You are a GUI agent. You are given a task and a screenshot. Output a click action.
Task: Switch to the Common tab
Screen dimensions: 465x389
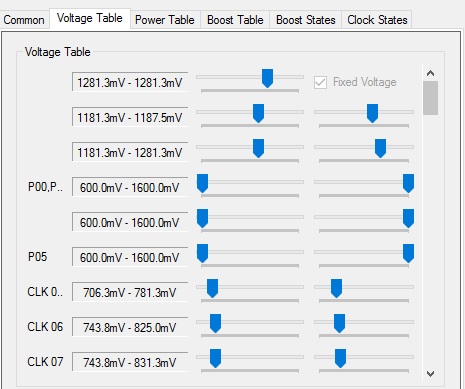tap(24, 20)
